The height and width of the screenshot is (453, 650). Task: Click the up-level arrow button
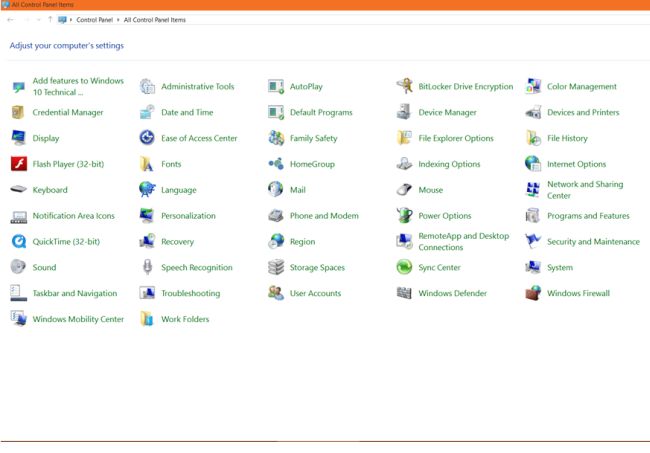[50, 19]
